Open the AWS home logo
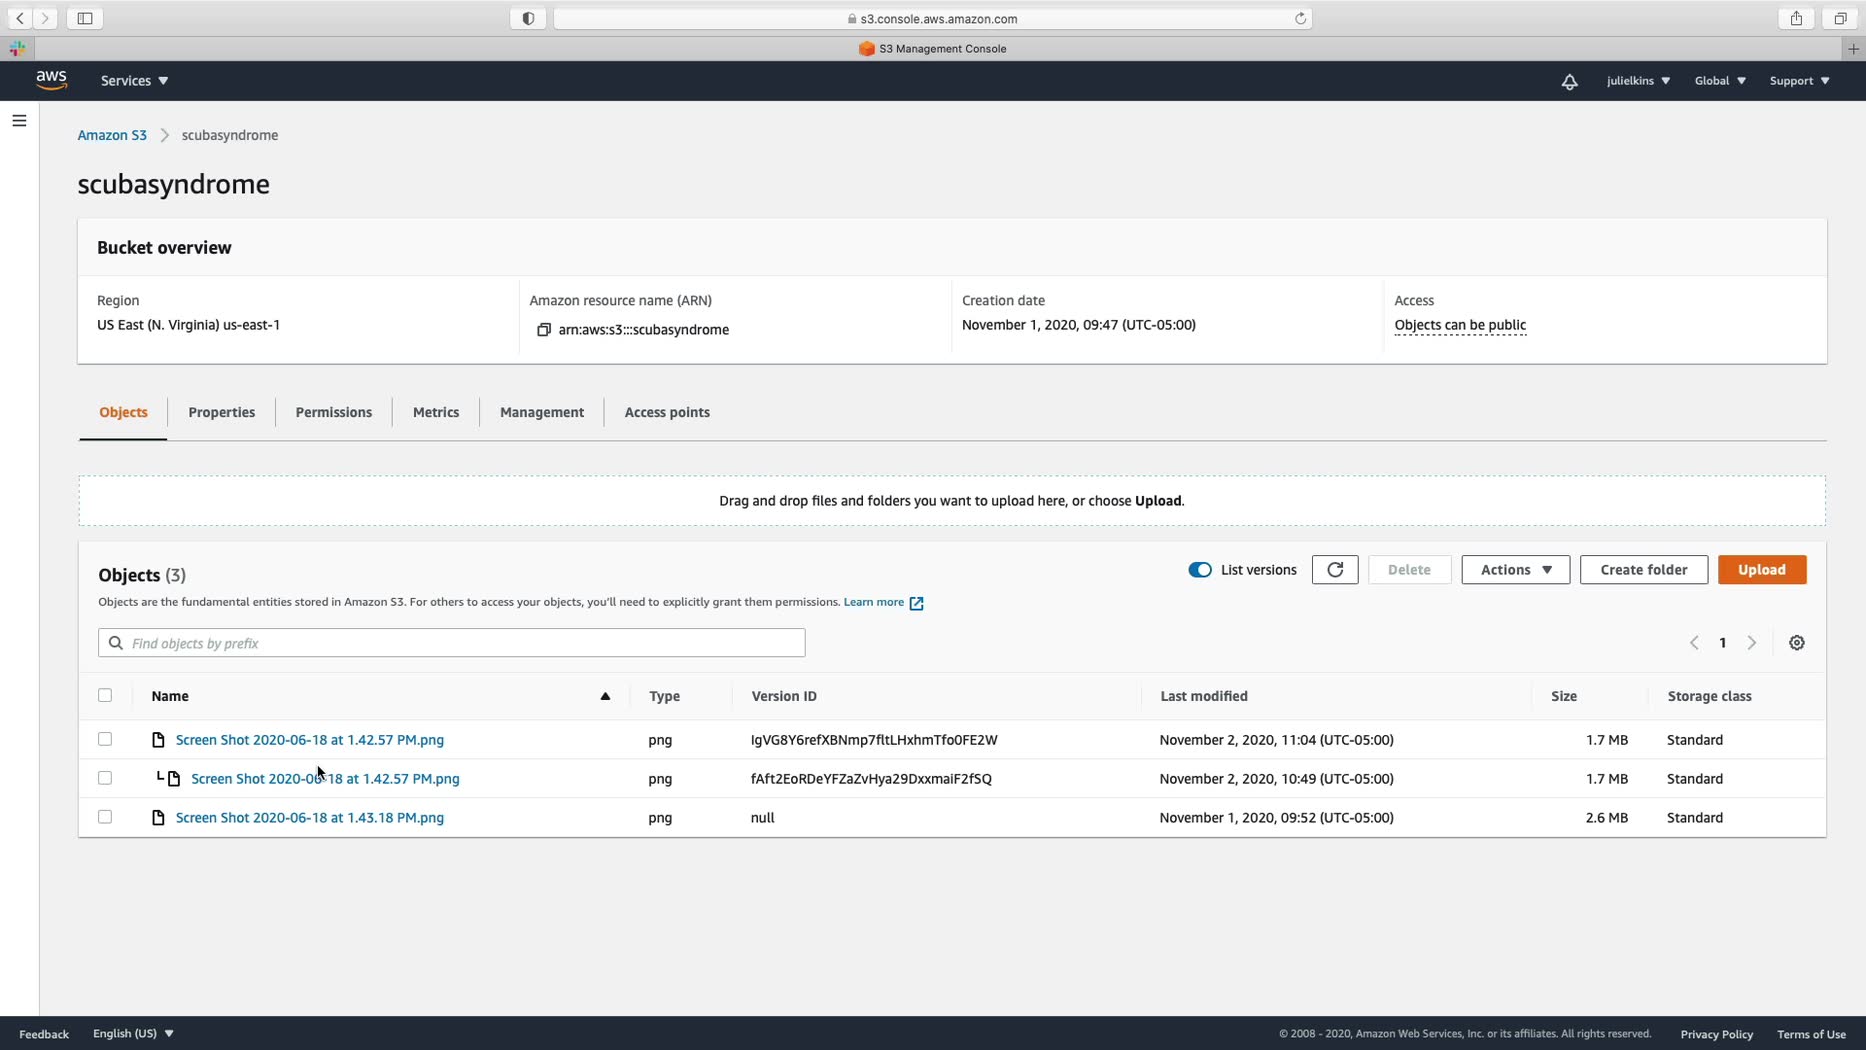The image size is (1866, 1050). tap(52, 80)
